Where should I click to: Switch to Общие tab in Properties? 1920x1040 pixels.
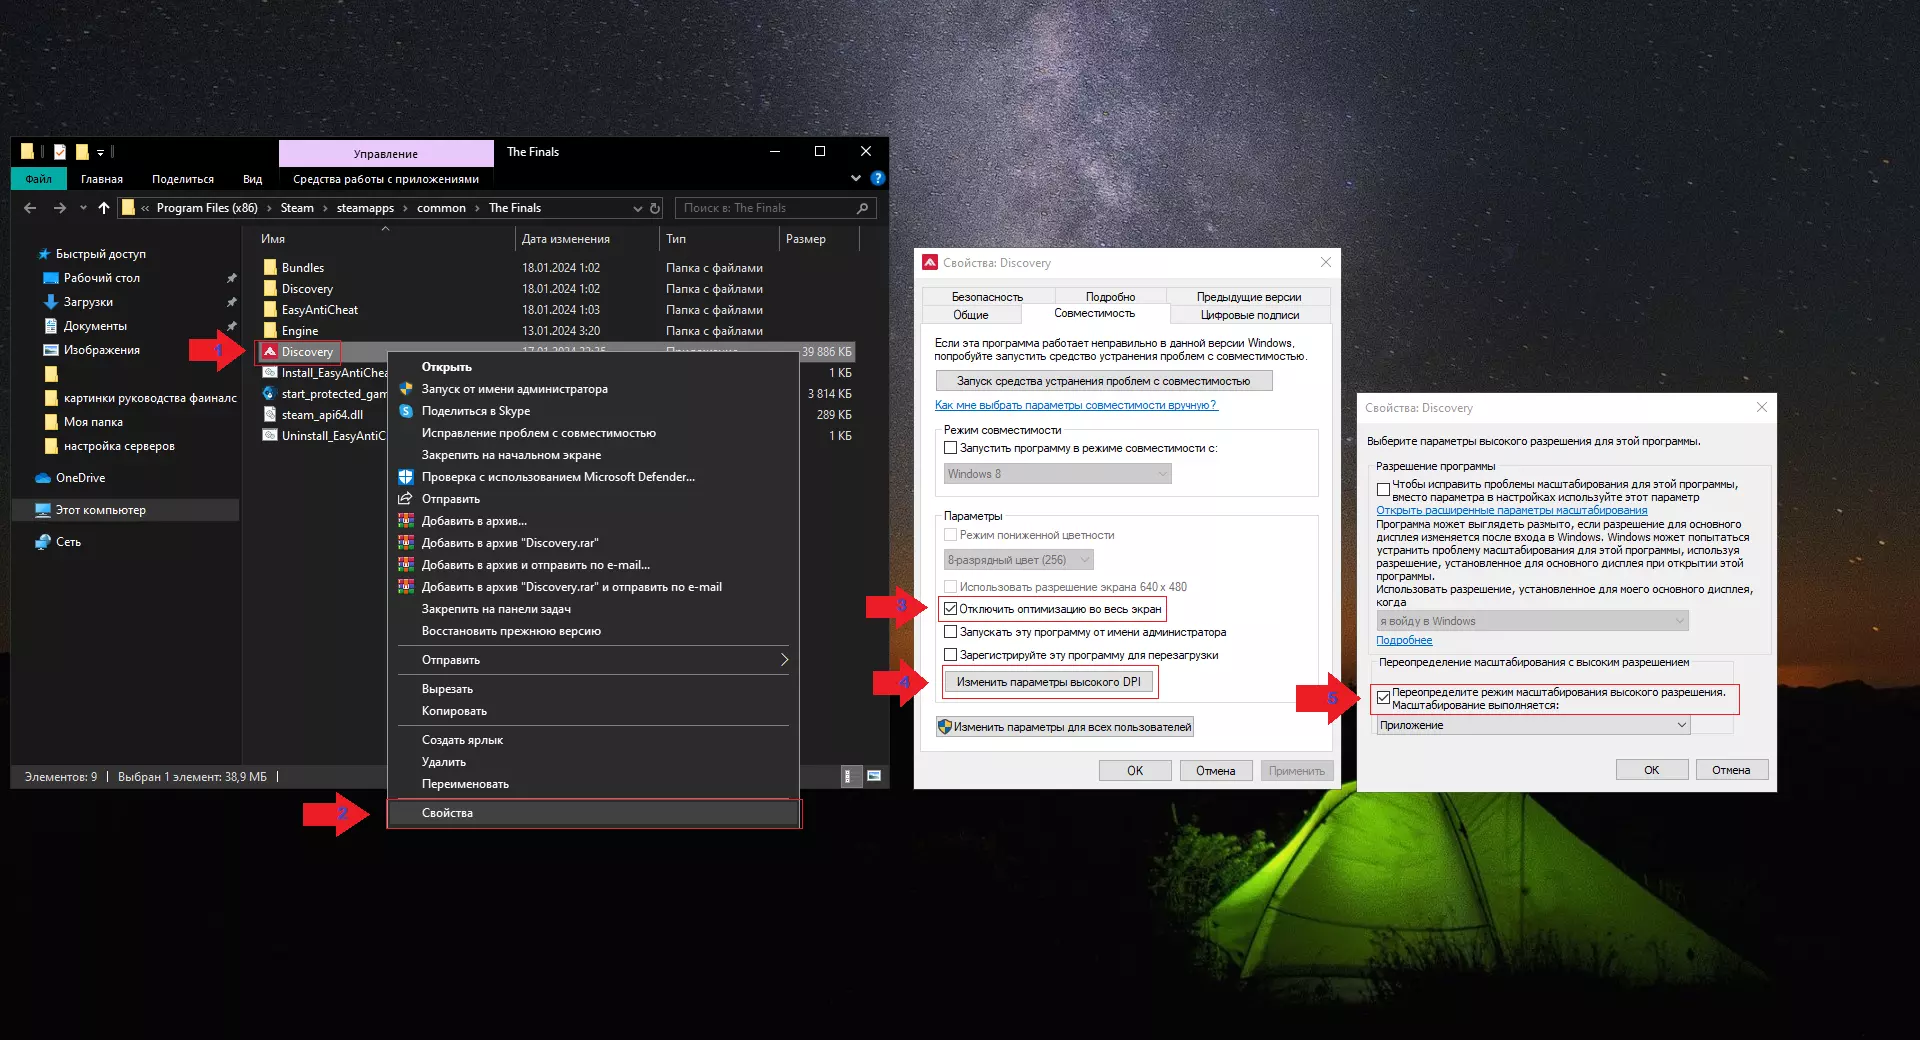(971, 315)
